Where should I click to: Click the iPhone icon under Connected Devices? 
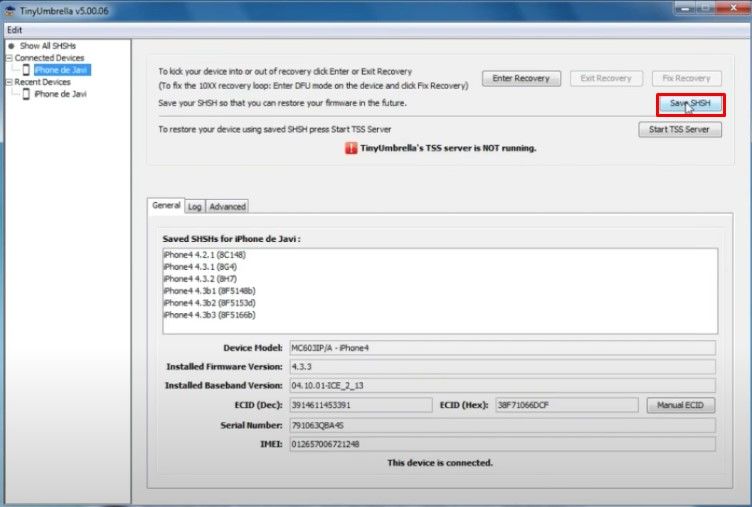[x=27, y=70]
